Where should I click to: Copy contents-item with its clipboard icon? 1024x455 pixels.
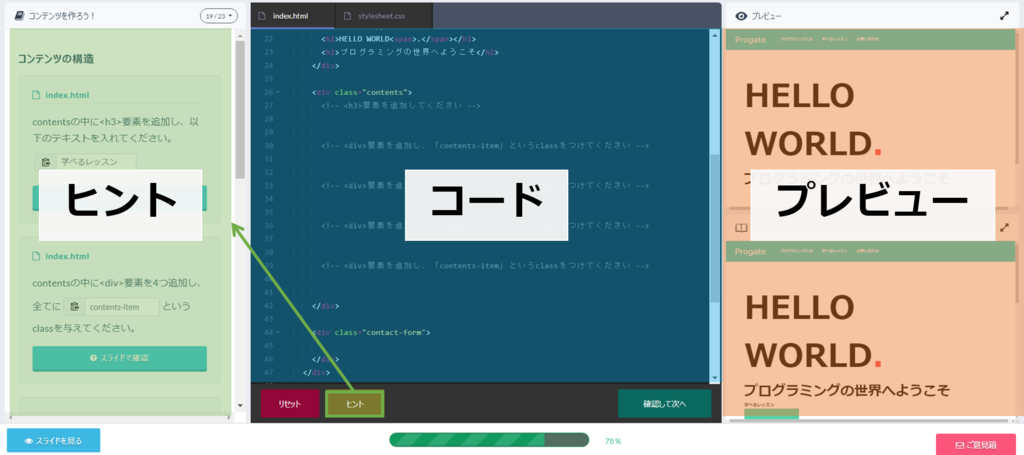pyautogui.click(x=75, y=306)
